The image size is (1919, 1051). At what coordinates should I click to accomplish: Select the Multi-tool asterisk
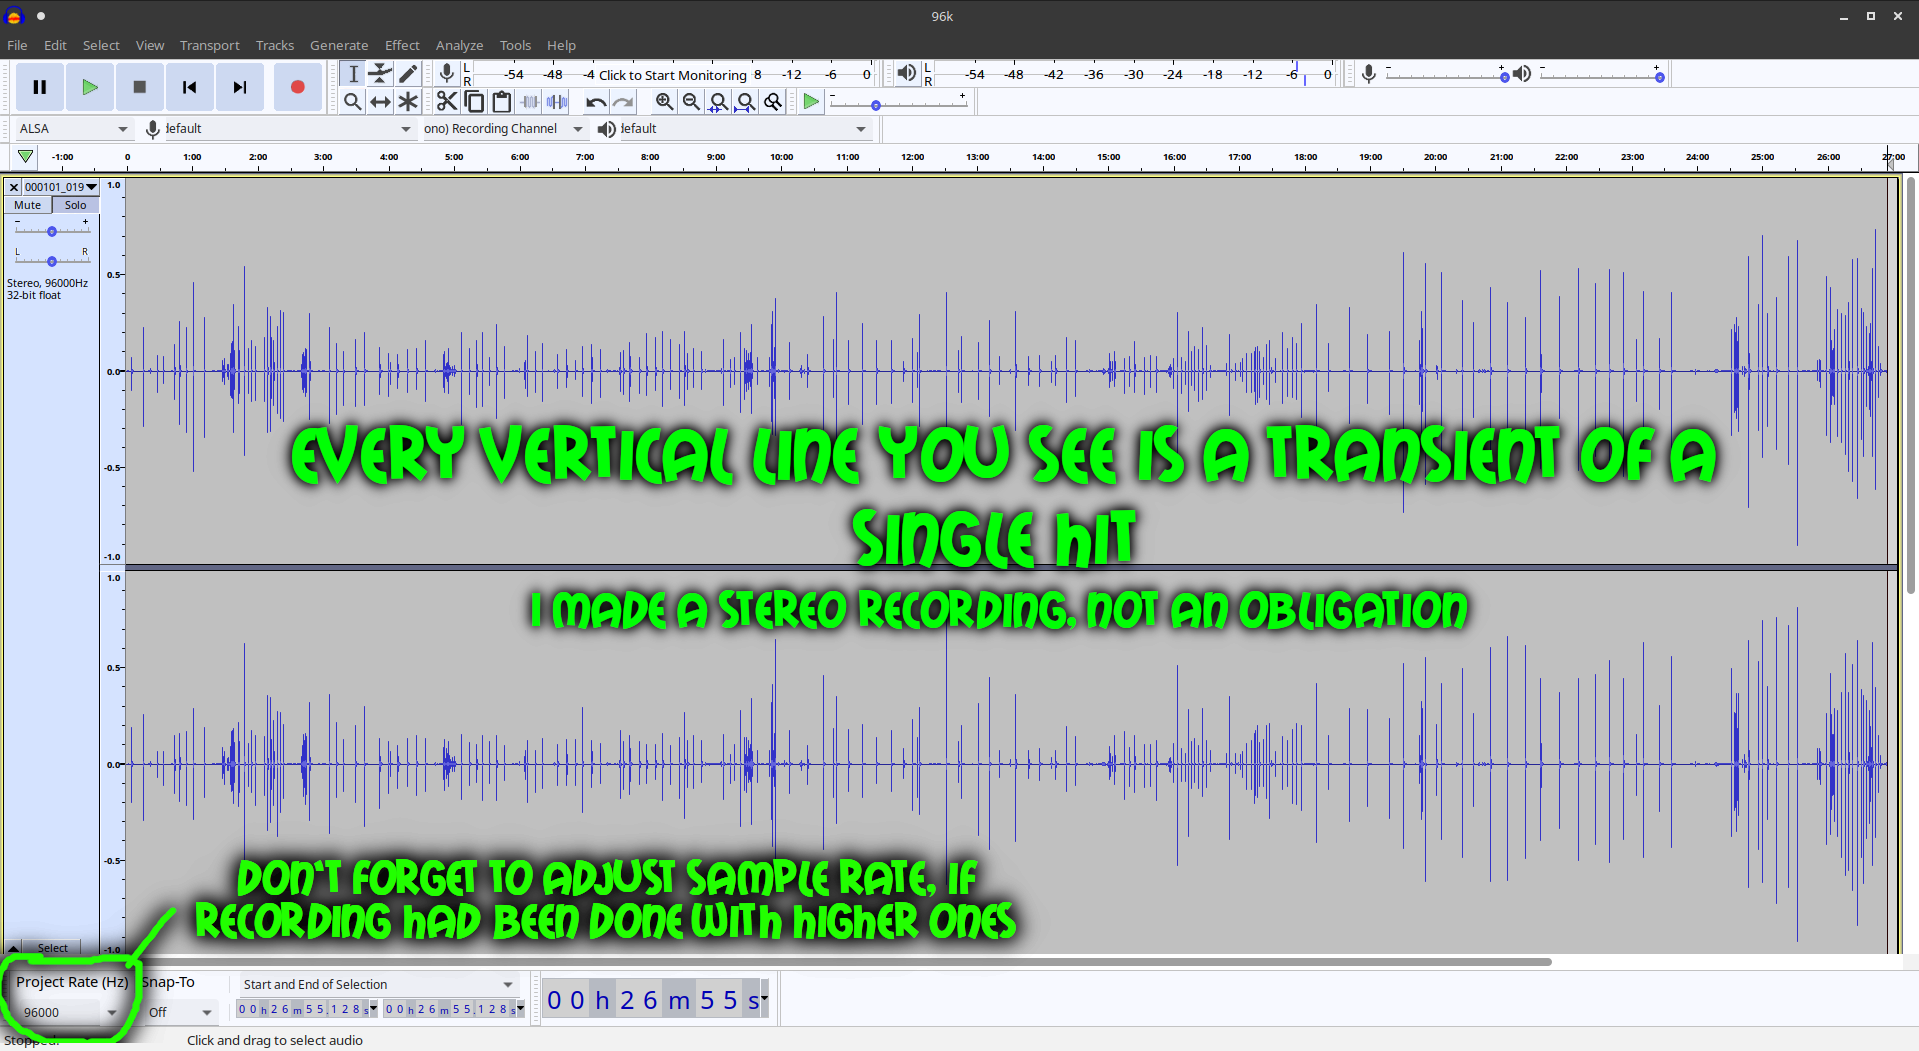pyautogui.click(x=408, y=101)
